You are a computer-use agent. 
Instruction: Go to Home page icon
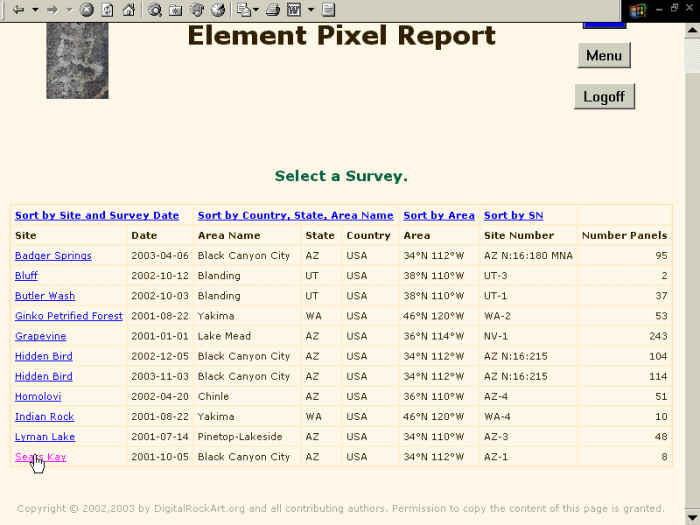[128, 10]
